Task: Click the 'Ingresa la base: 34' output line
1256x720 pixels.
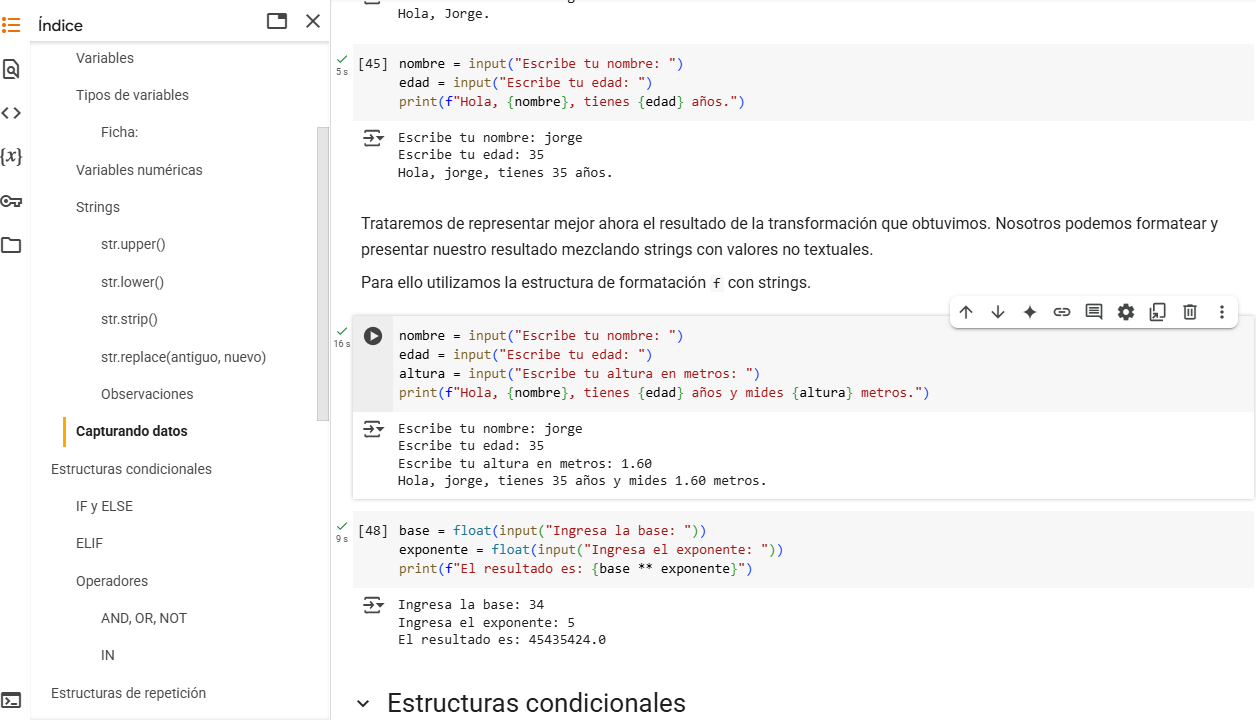Action: pos(471,605)
